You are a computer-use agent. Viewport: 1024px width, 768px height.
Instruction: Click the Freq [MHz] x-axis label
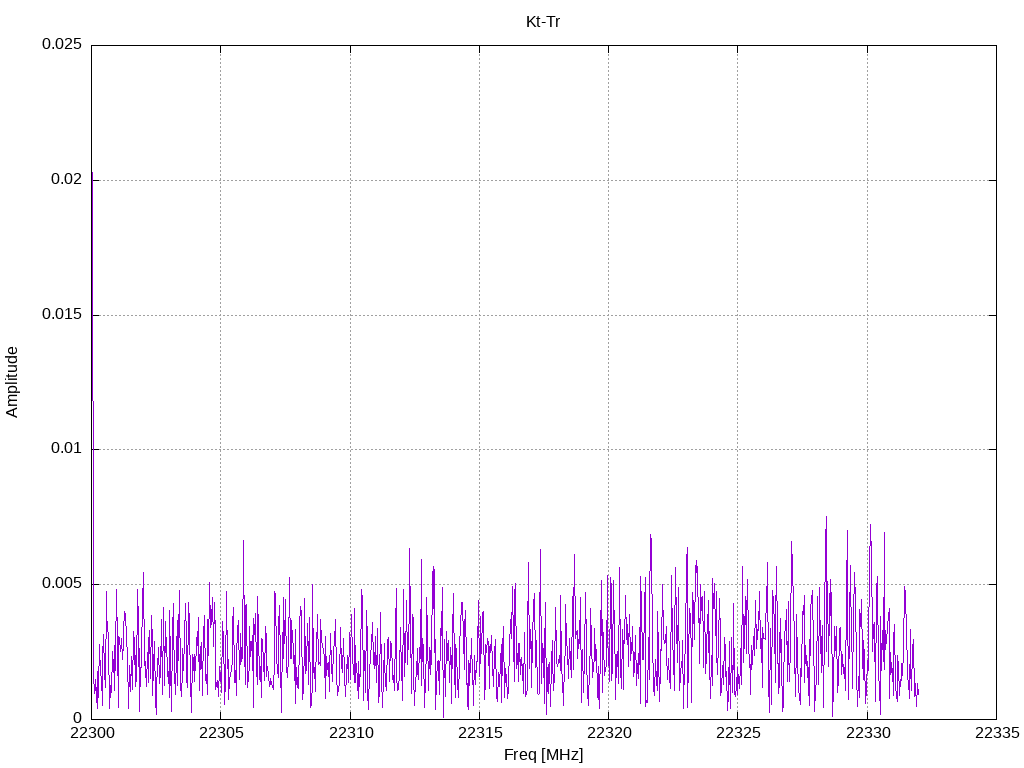(x=543, y=755)
